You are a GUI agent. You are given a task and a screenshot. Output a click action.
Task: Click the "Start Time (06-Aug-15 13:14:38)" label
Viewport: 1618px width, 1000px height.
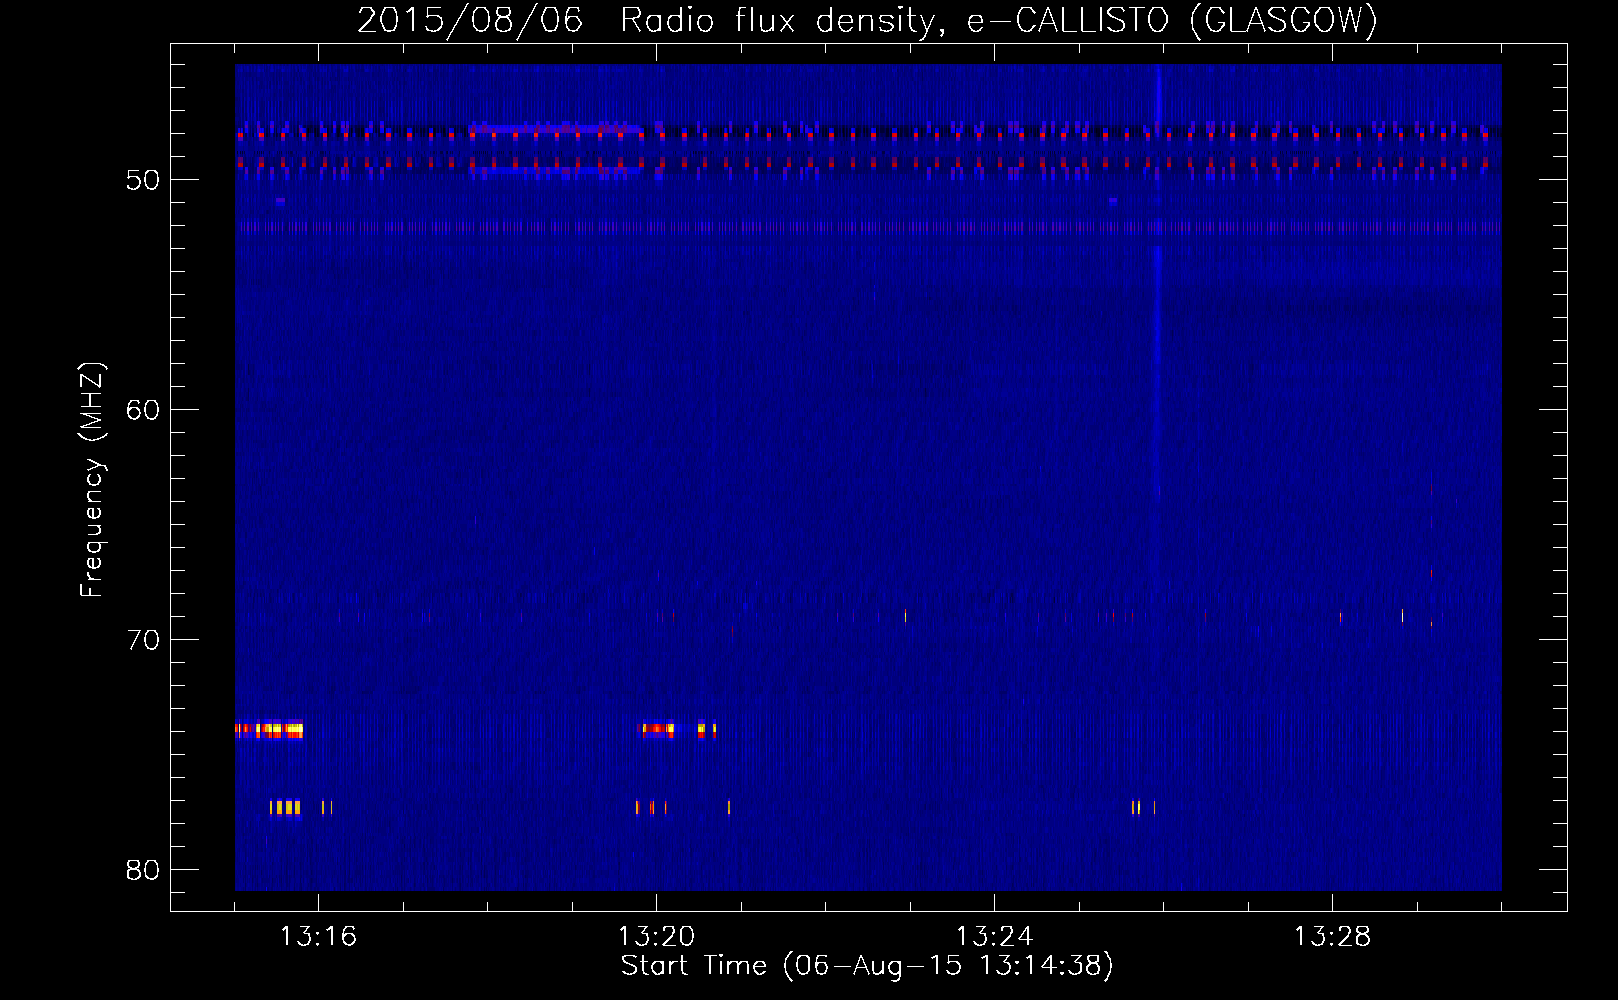coord(867,966)
